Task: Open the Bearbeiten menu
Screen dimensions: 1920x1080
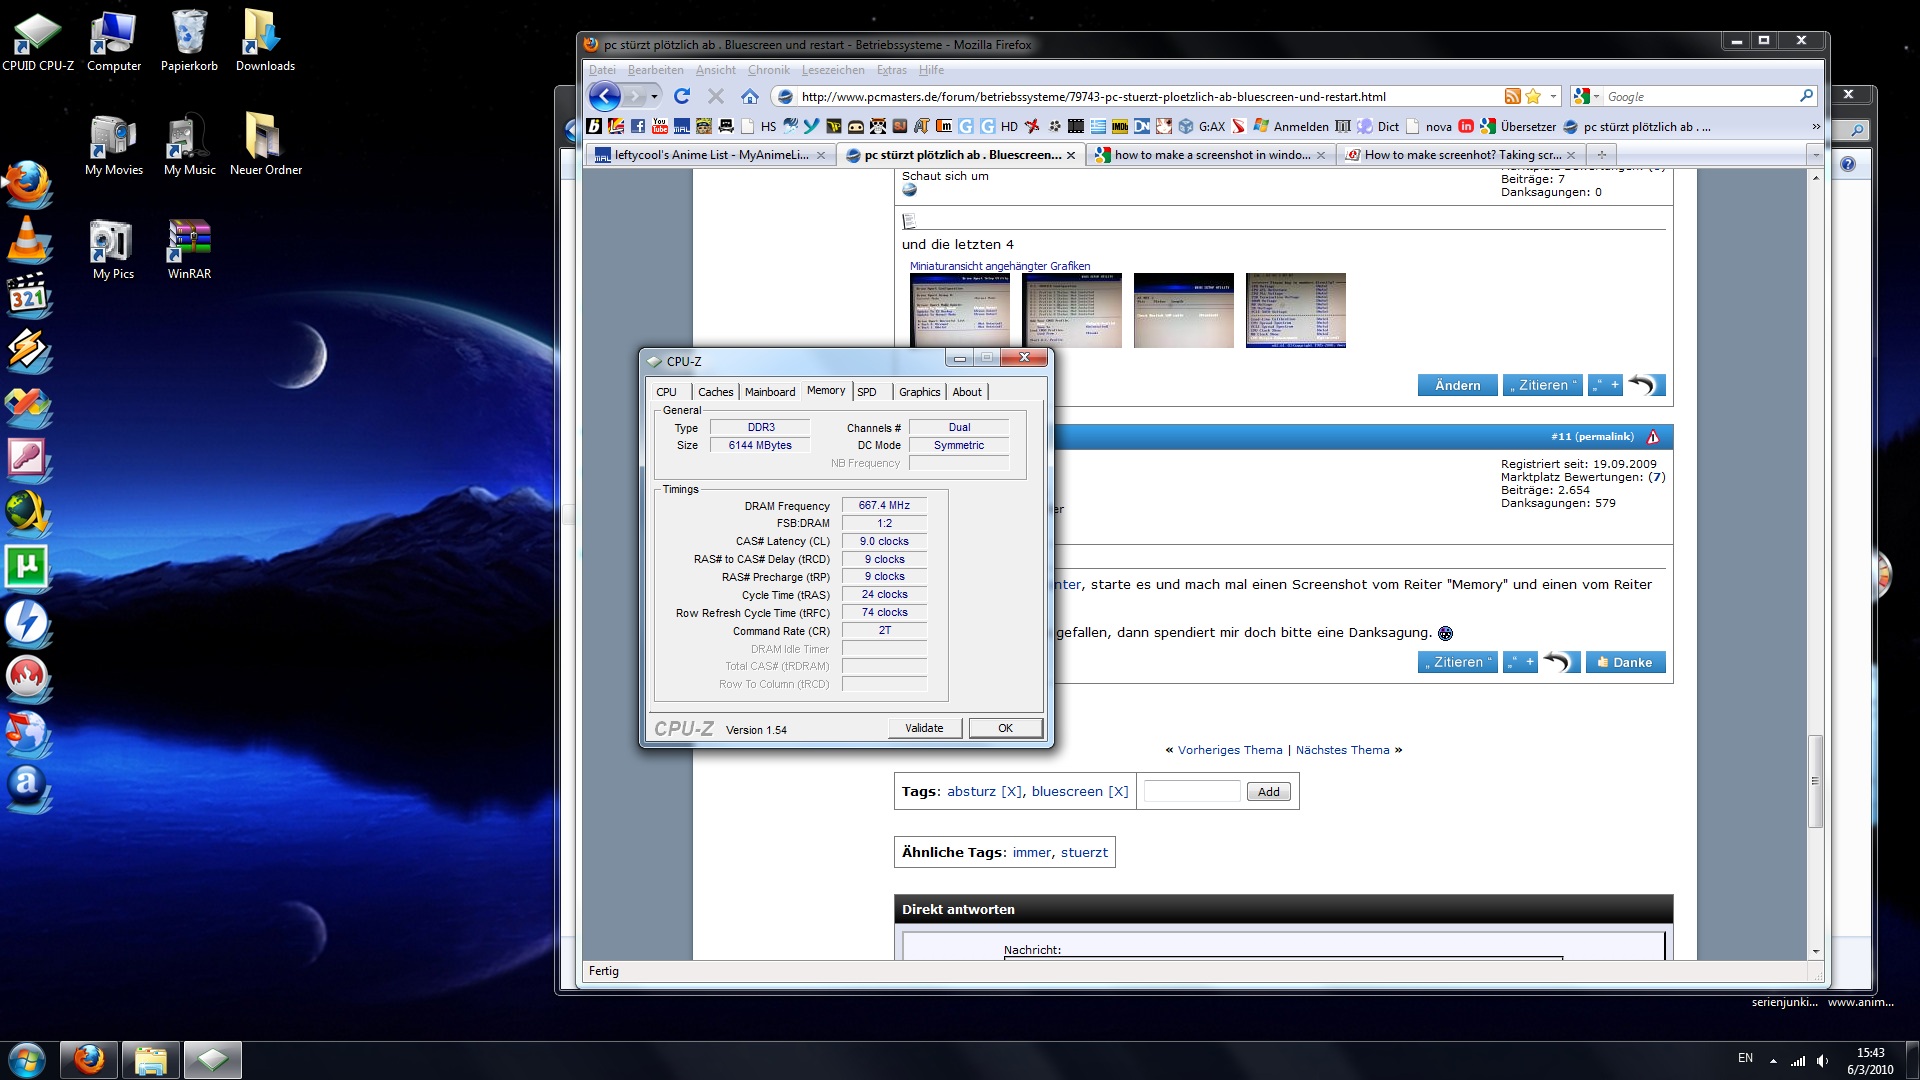Action: (655, 70)
